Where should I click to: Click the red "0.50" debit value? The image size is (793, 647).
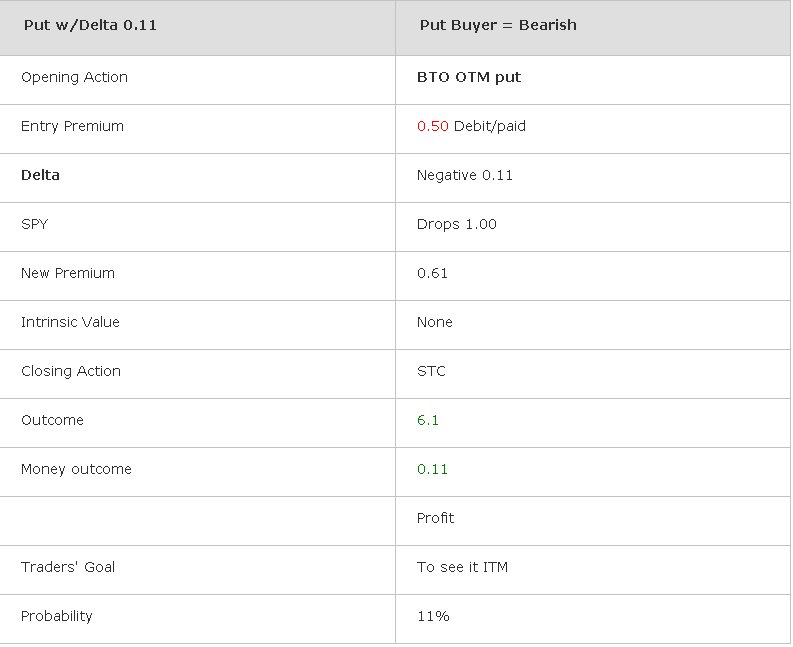(432, 126)
